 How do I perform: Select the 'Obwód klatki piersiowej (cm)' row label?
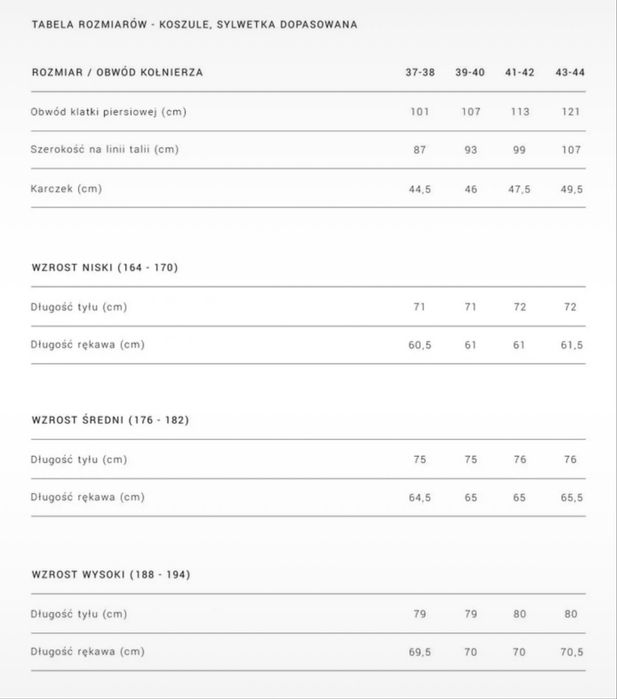coord(108,111)
